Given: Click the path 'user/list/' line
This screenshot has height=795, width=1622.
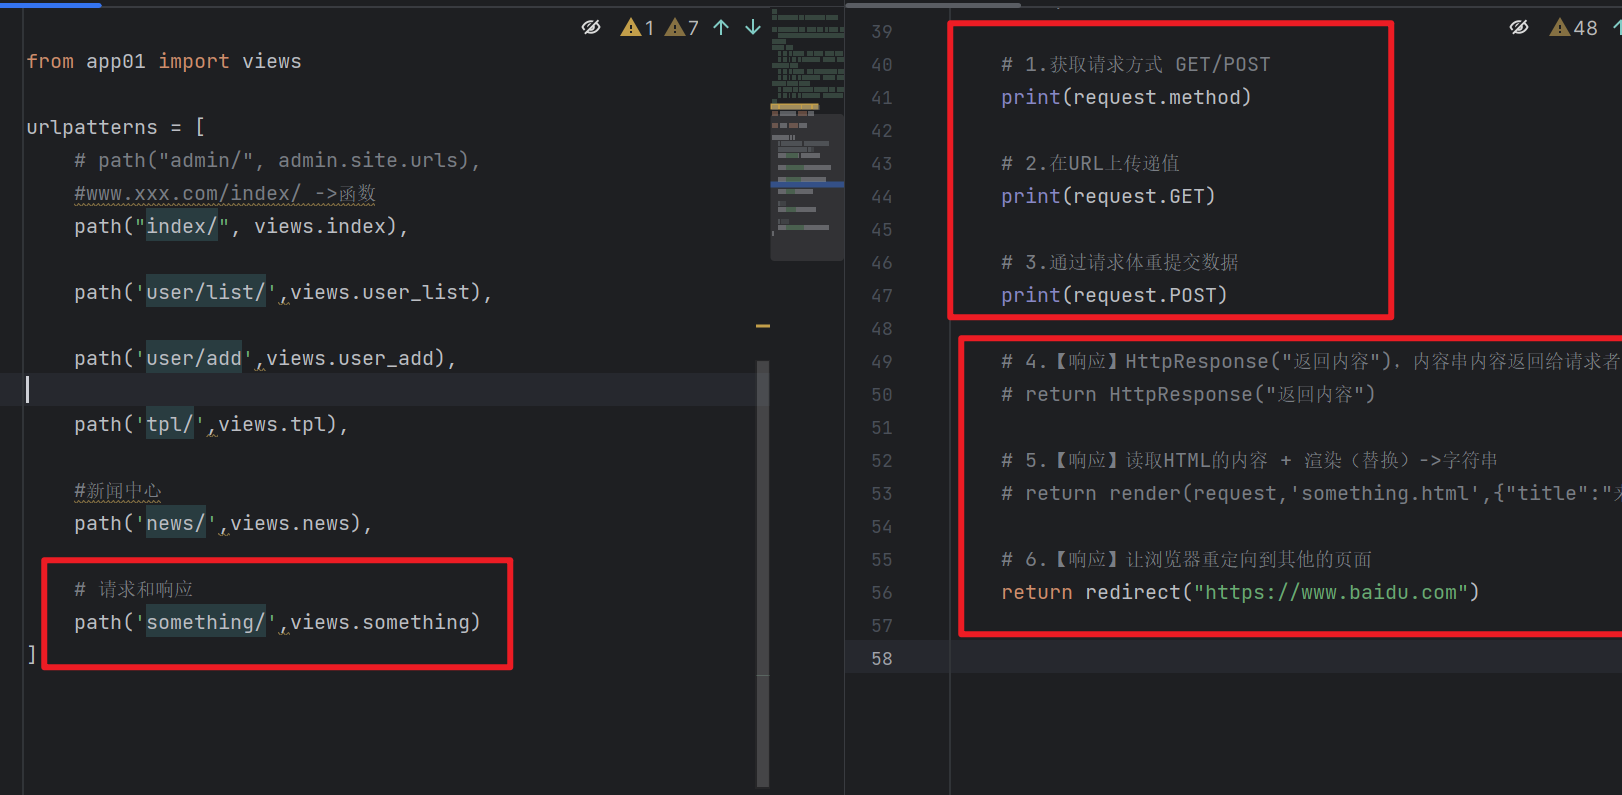Looking at the screenshot, I should [x=283, y=292].
